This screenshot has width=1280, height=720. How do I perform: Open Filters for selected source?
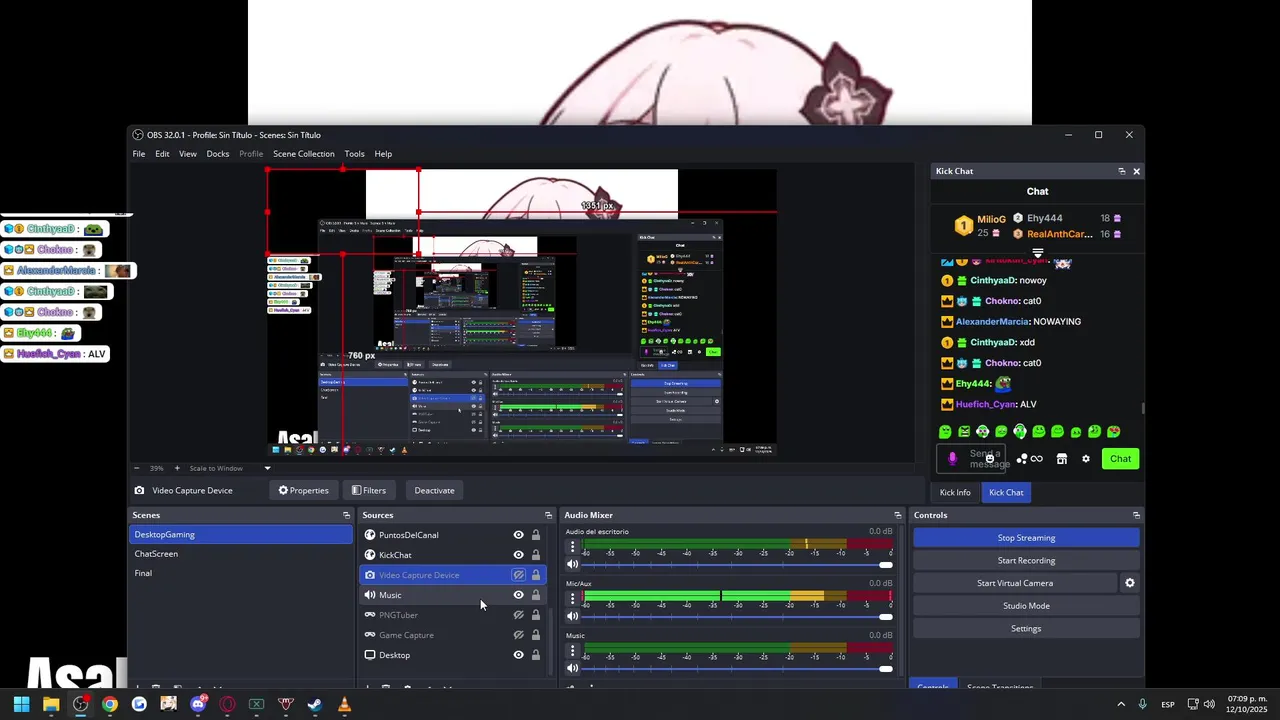(x=368, y=490)
